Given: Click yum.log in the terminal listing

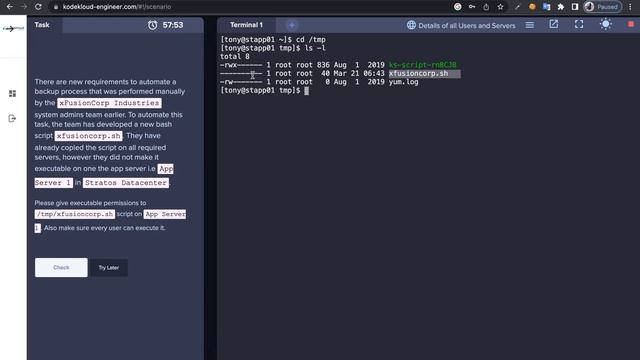Looking at the screenshot, I should tap(404, 82).
